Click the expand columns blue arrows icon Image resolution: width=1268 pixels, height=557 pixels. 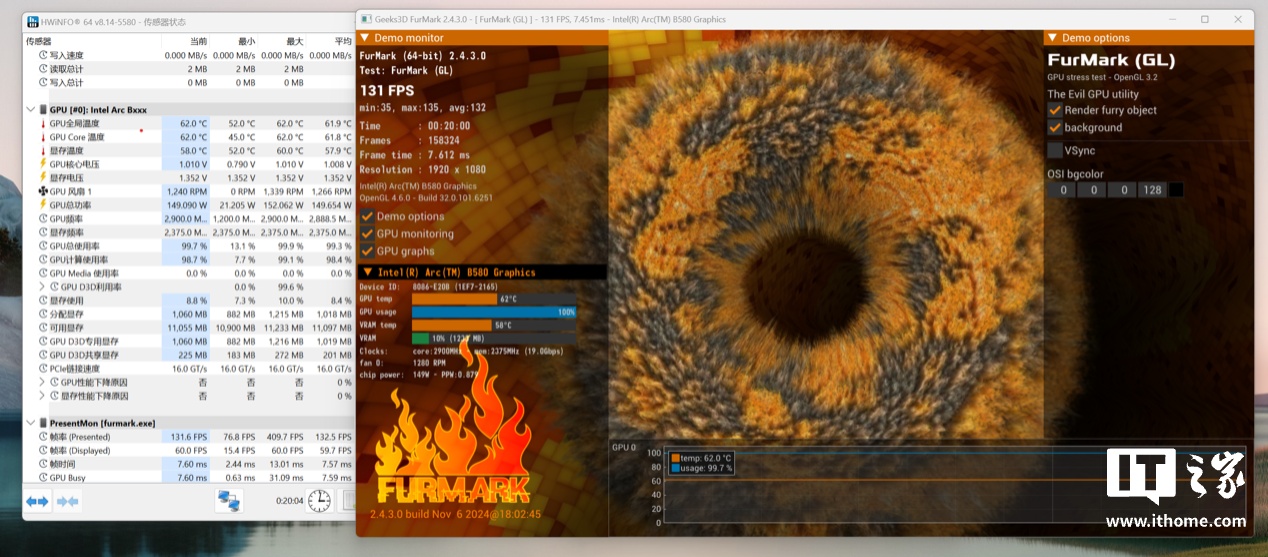[37, 501]
